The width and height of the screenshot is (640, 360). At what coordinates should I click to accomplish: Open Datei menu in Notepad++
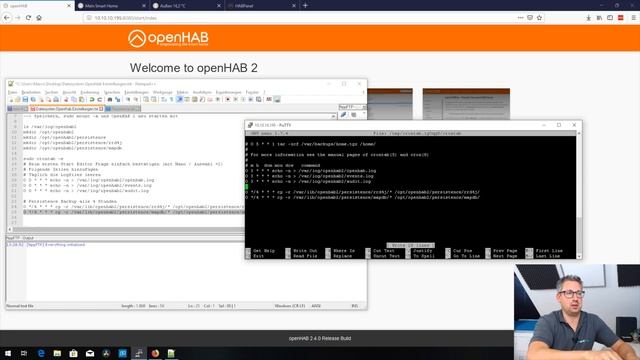point(12,92)
